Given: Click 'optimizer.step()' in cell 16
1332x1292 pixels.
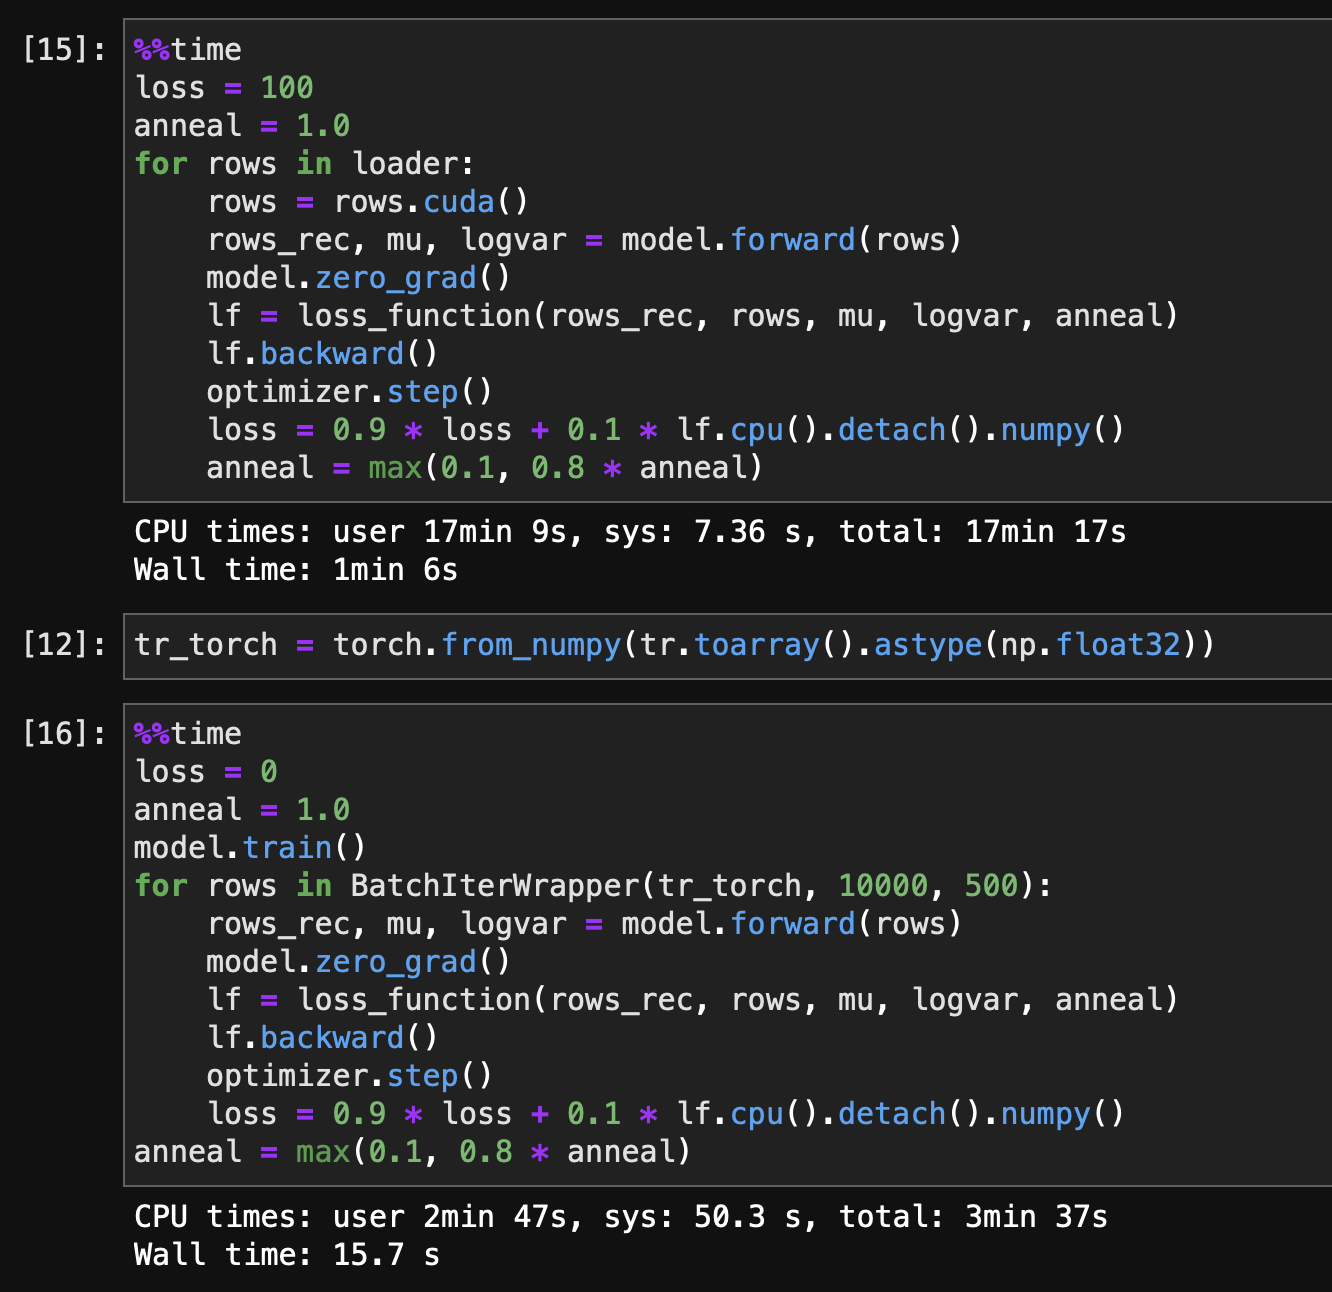Looking at the screenshot, I should click(349, 1075).
